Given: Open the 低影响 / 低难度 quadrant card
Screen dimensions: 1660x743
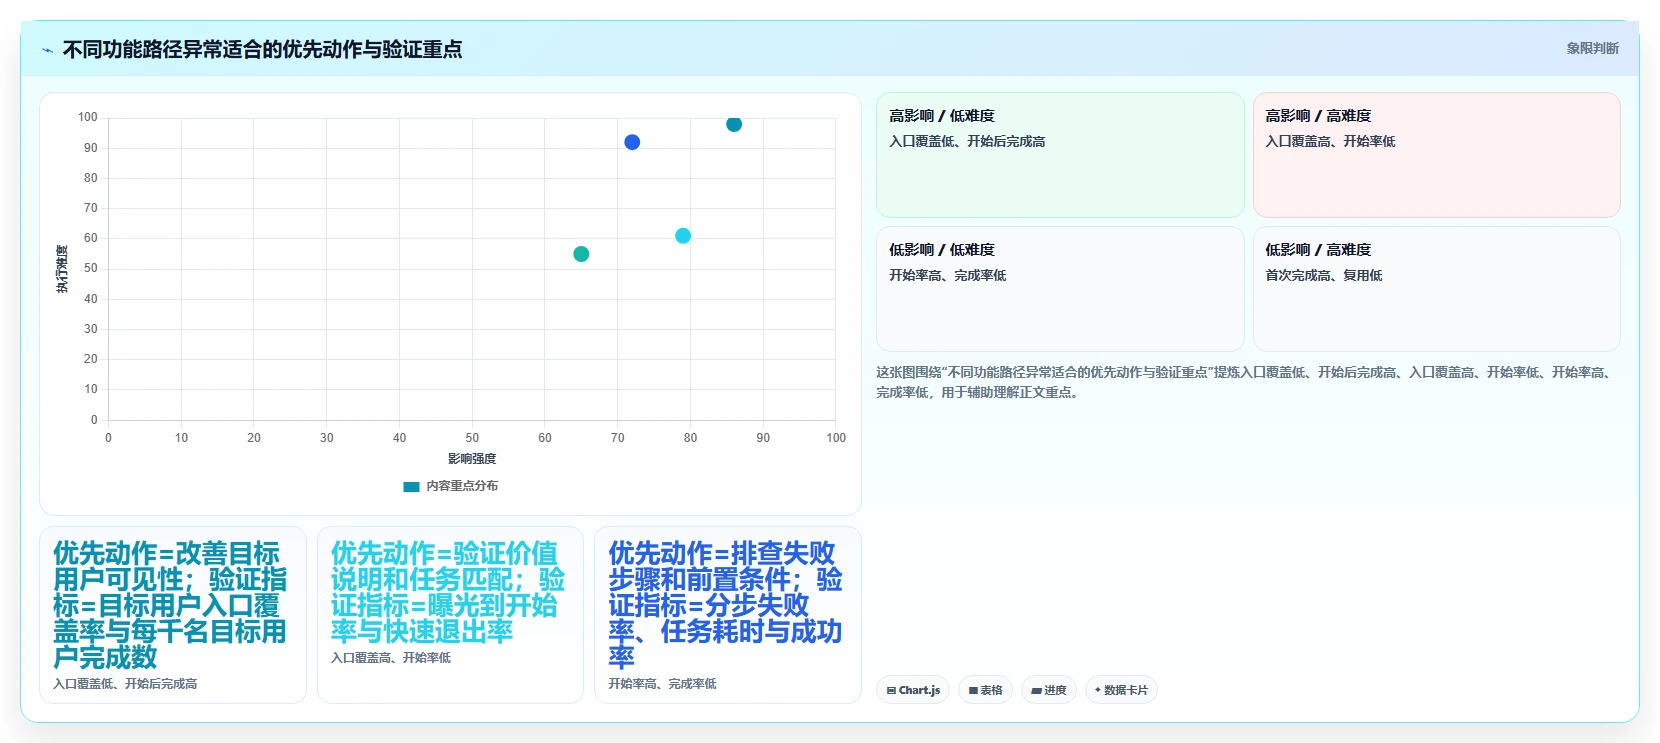Looking at the screenshot, I should [x=1060, y=288].
